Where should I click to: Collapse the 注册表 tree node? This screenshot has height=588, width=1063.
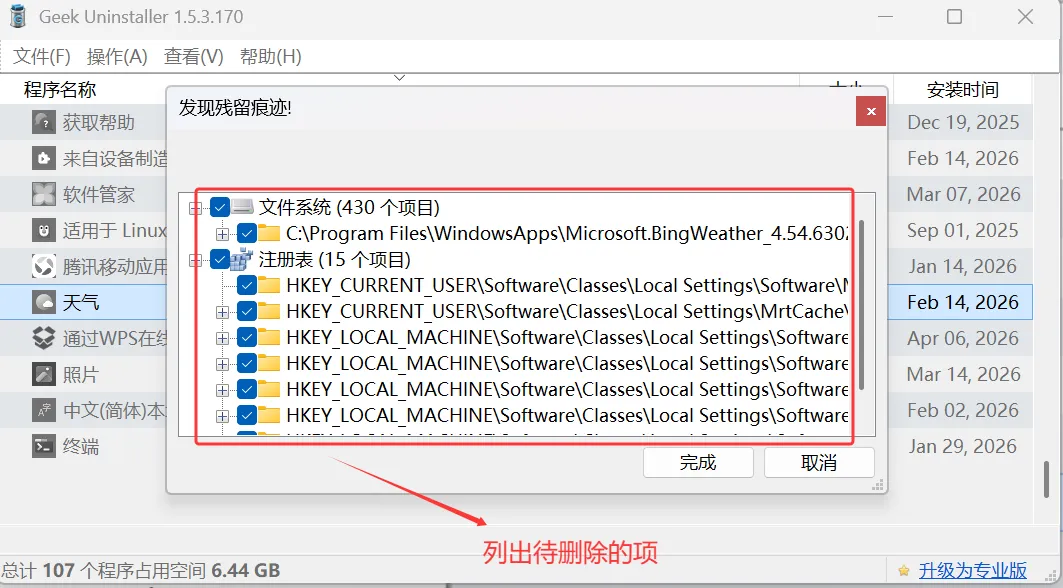click(195, 260)
